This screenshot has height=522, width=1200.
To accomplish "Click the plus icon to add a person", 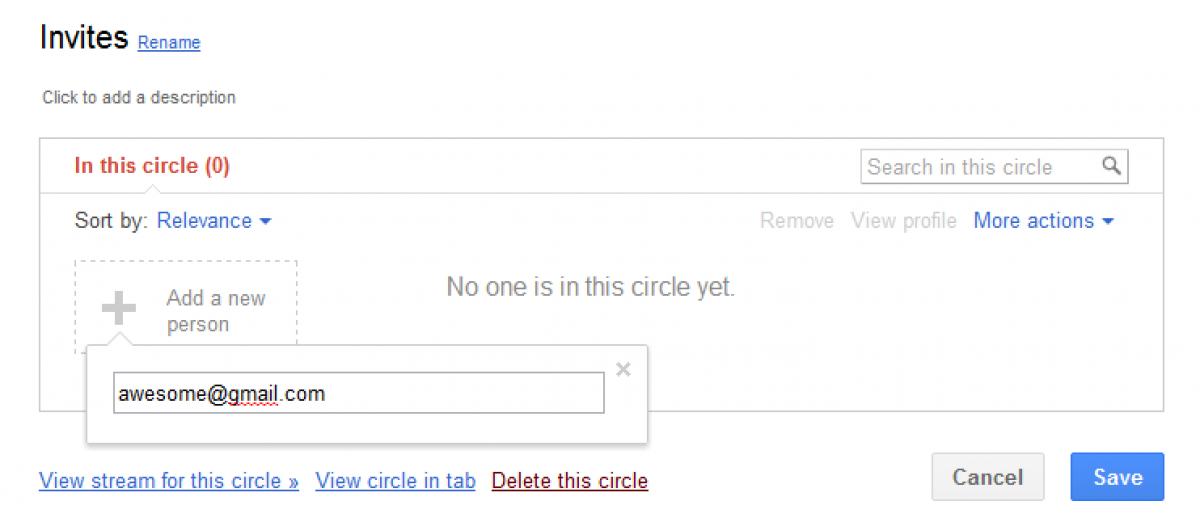I will point(118,309).
